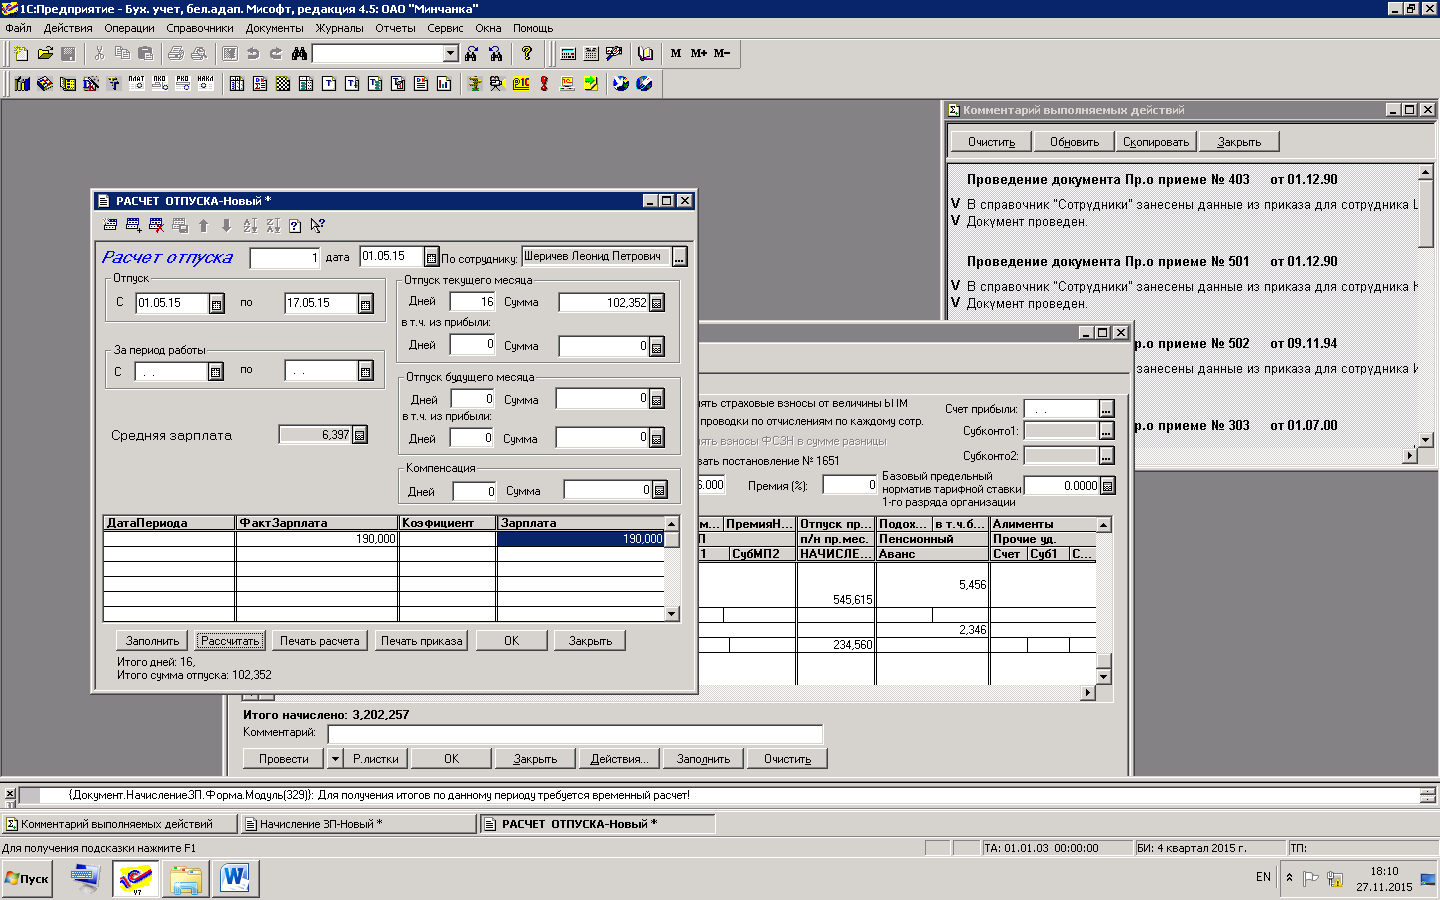The width and height of the screenshot is (1440, 900).
Task: Click the Open file folder icon
Action: click(x=45, y=53)
